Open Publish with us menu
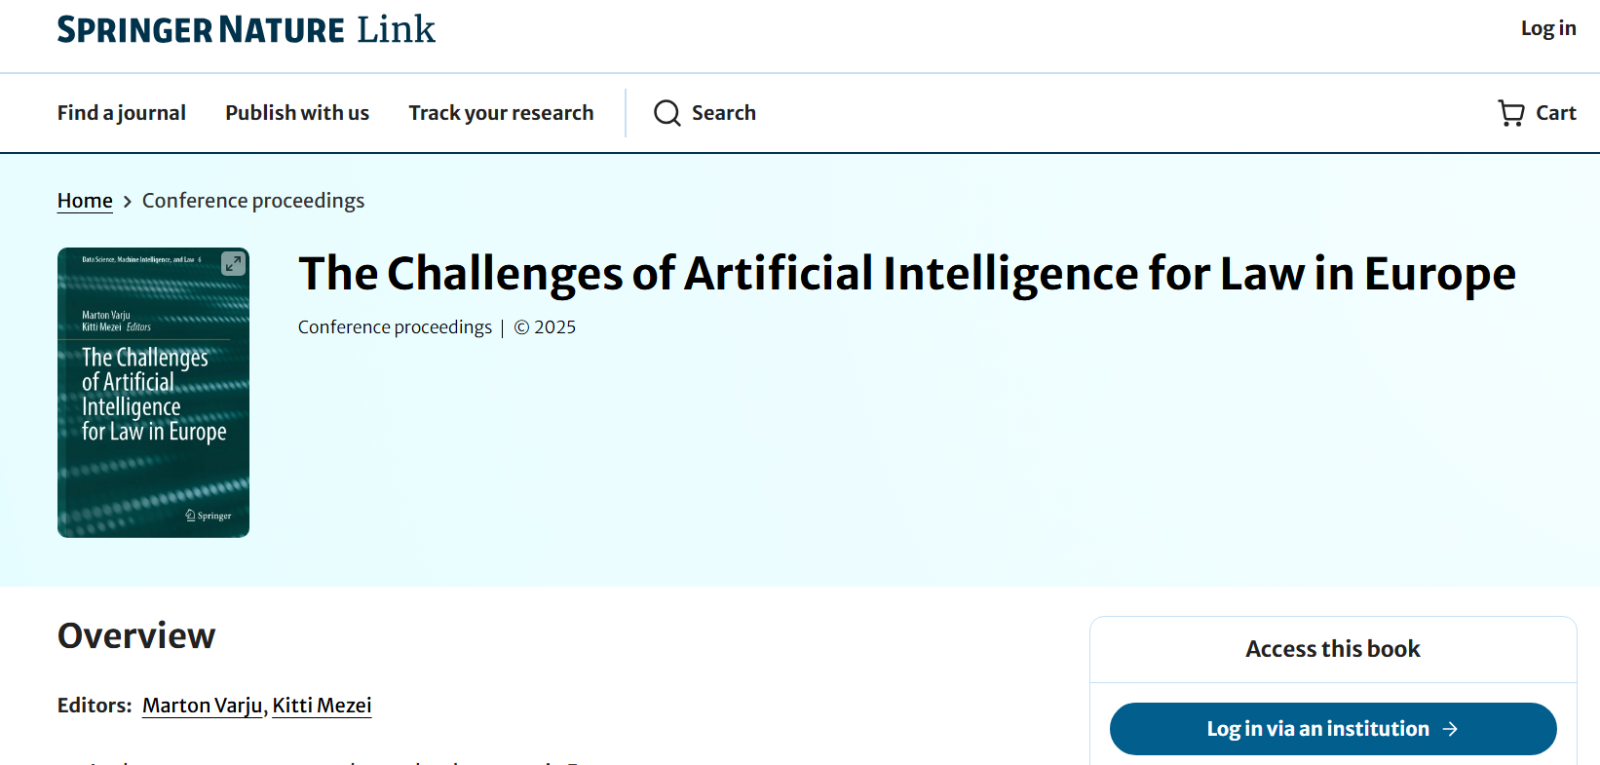 coord(297,113)
